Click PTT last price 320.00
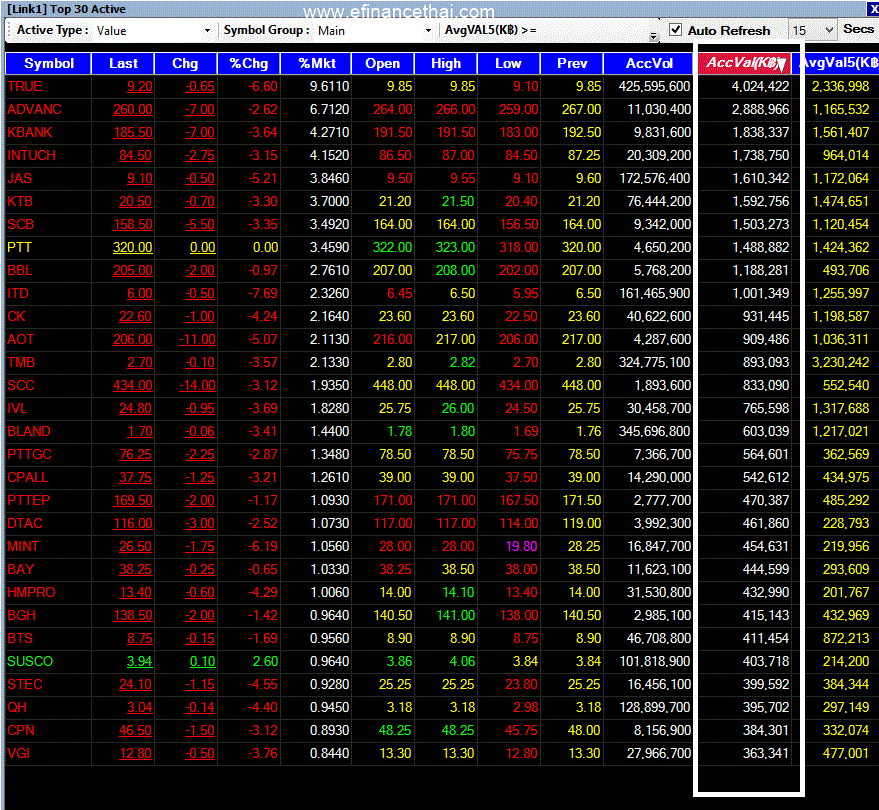Viewport: 879px width, 810px height. 132,247
